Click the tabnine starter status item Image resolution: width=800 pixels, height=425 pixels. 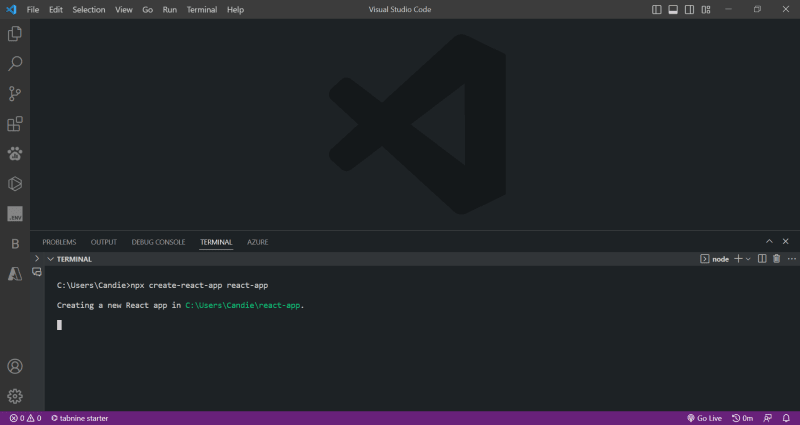coord(80,418)
